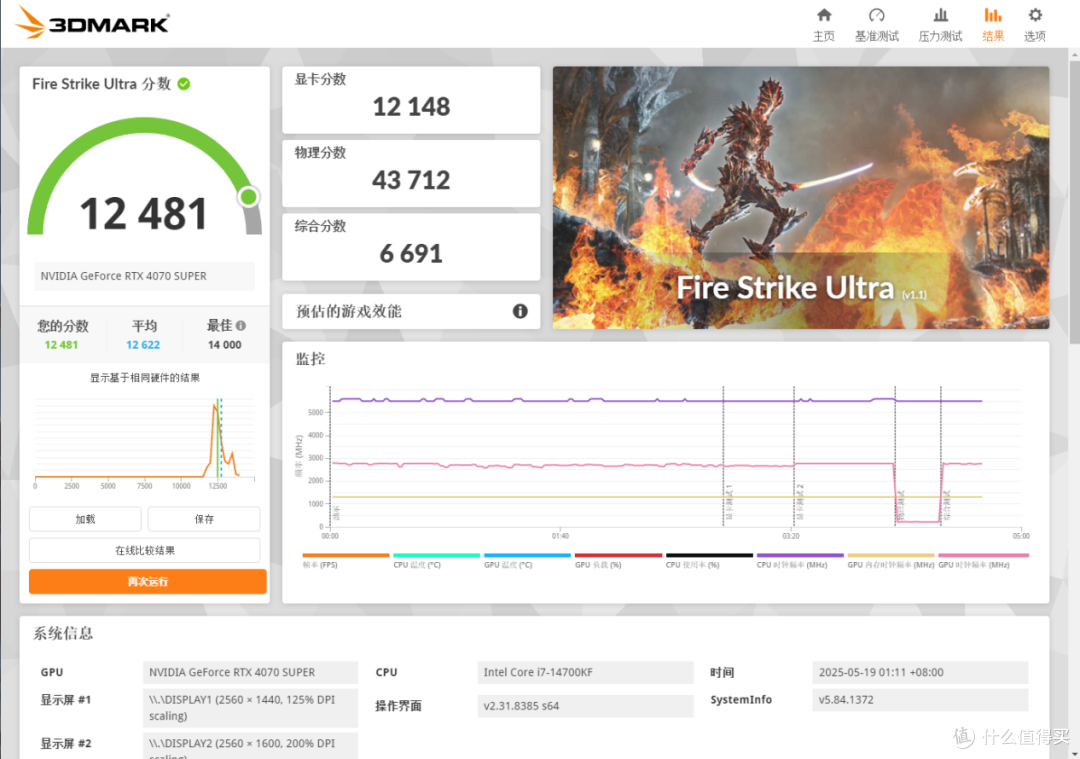
Task: Click SystemInfo version v5.84.1372
Action: pos(920,700)
